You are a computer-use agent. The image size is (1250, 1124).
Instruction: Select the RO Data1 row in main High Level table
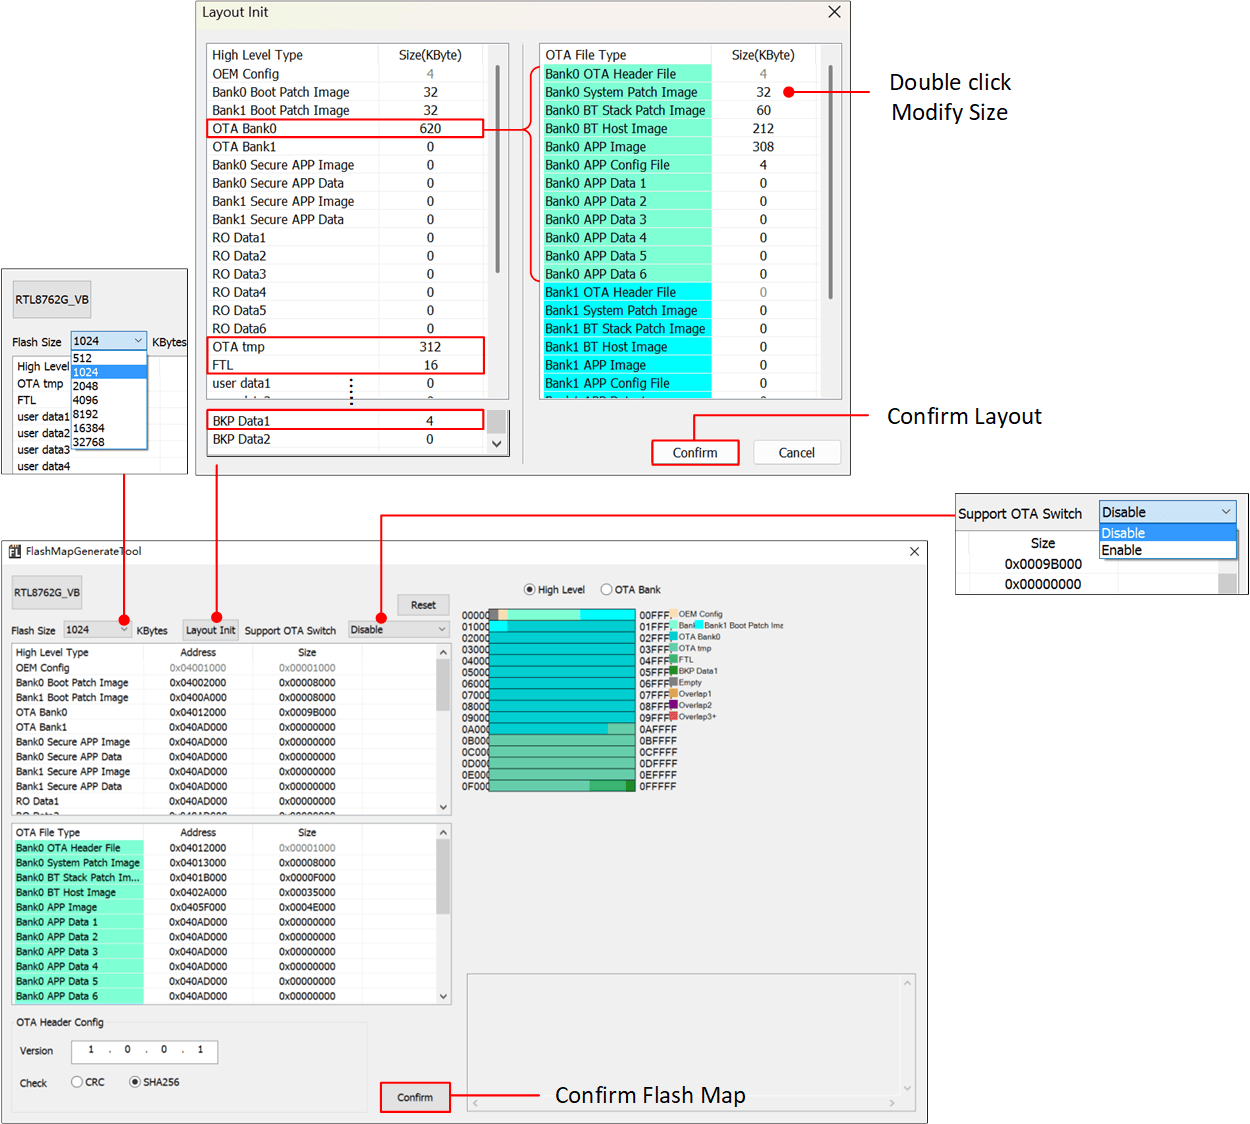[x=224, y=801]
